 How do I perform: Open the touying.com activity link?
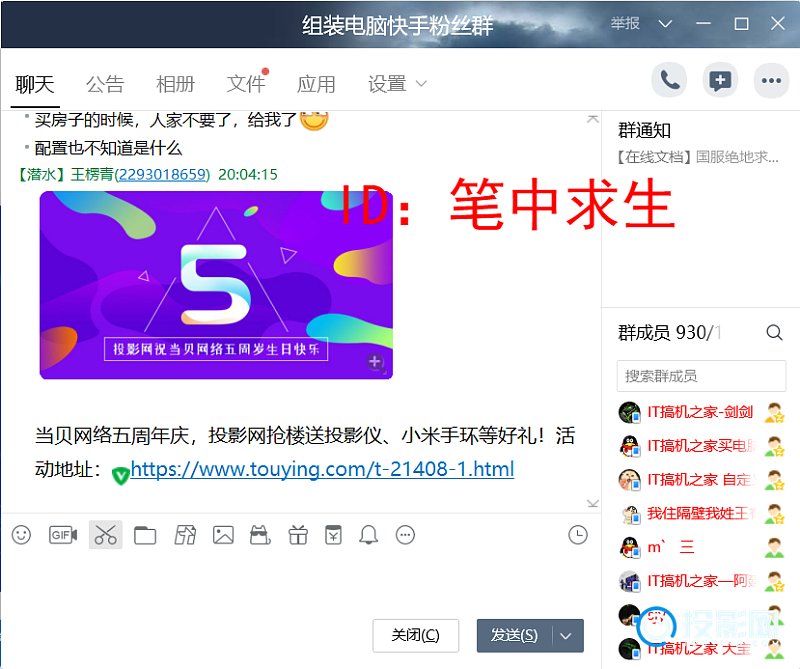tap(322, 468)
